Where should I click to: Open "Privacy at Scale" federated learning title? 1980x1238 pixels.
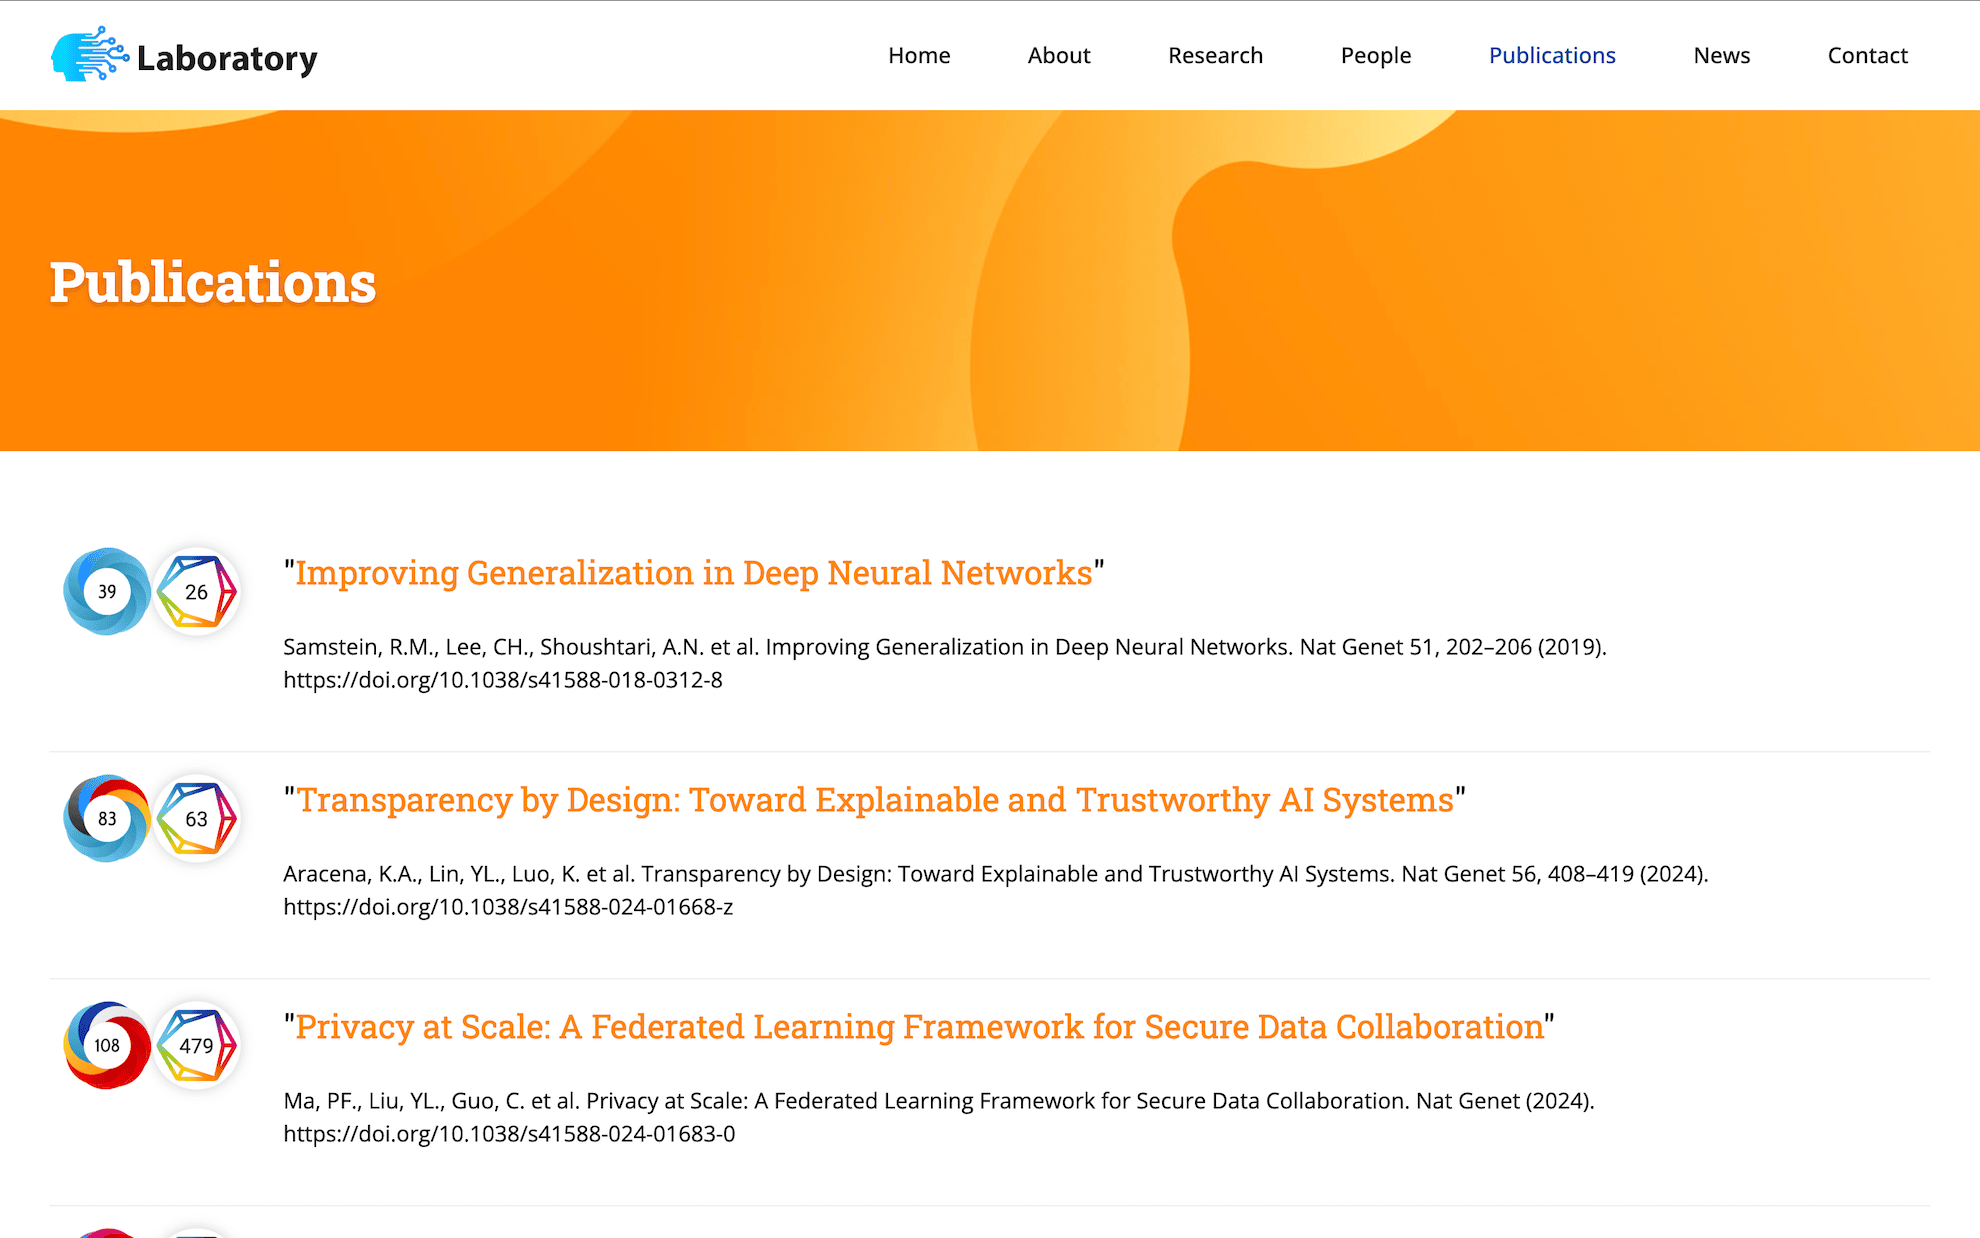click(919, 1027)
